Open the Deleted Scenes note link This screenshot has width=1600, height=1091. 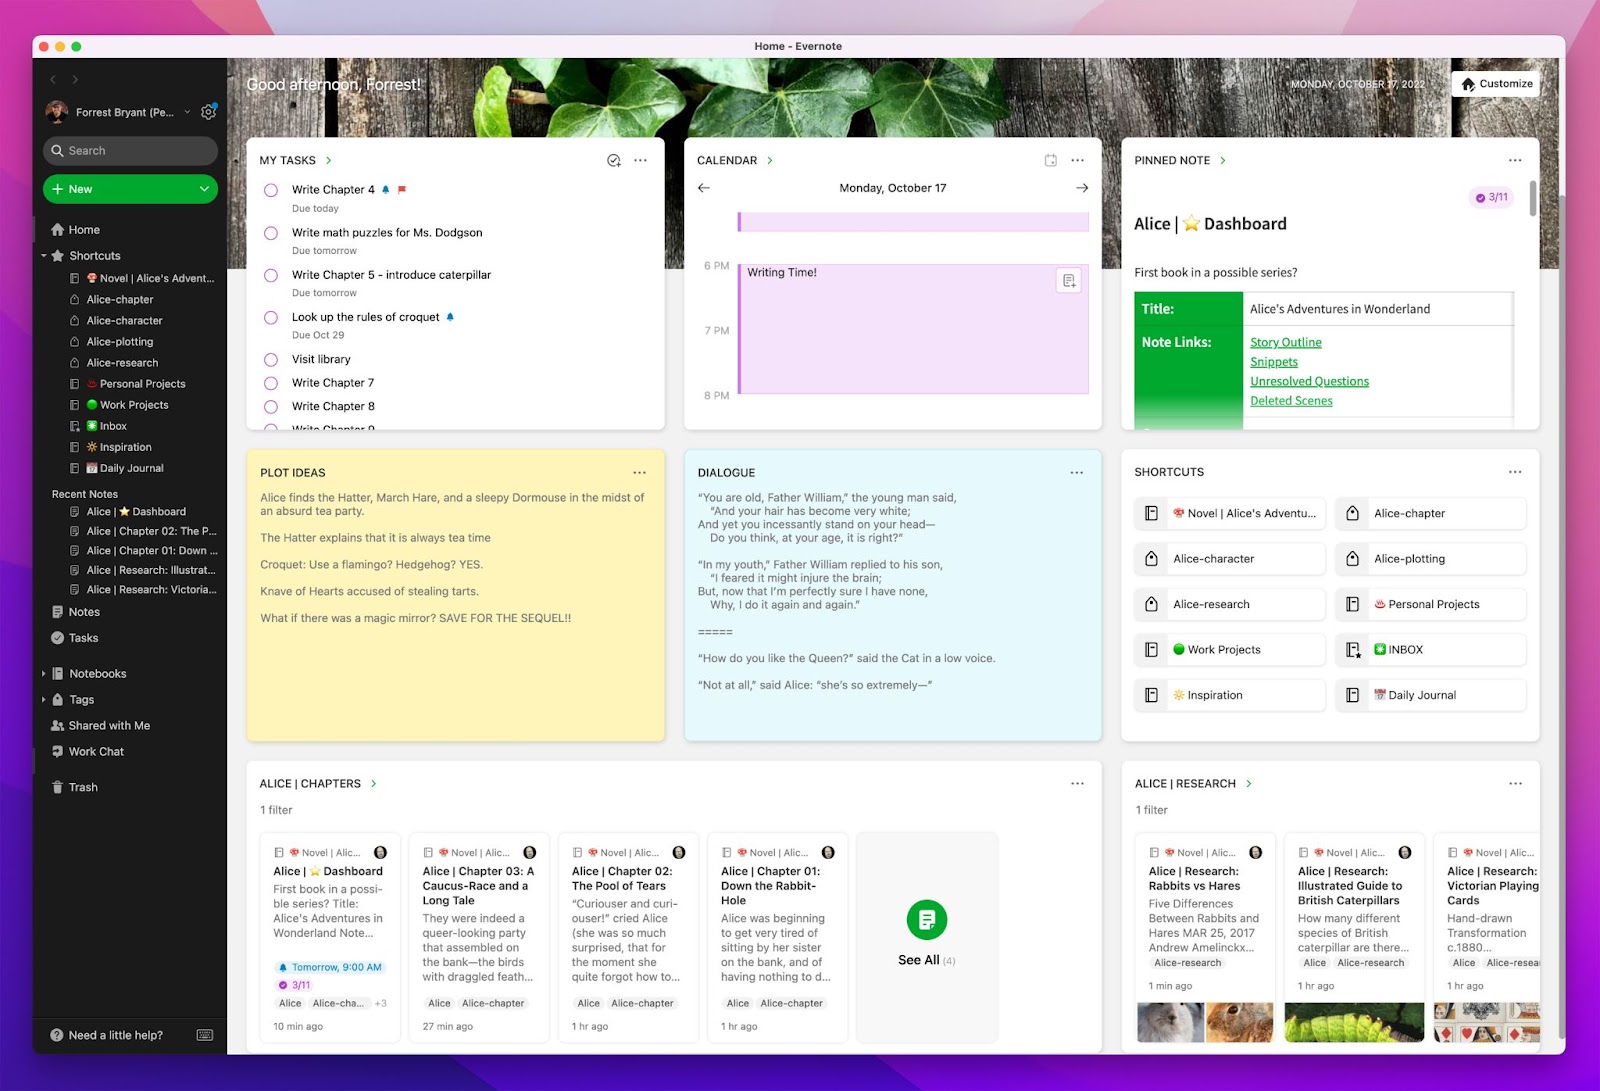[x=1291, y=401]
